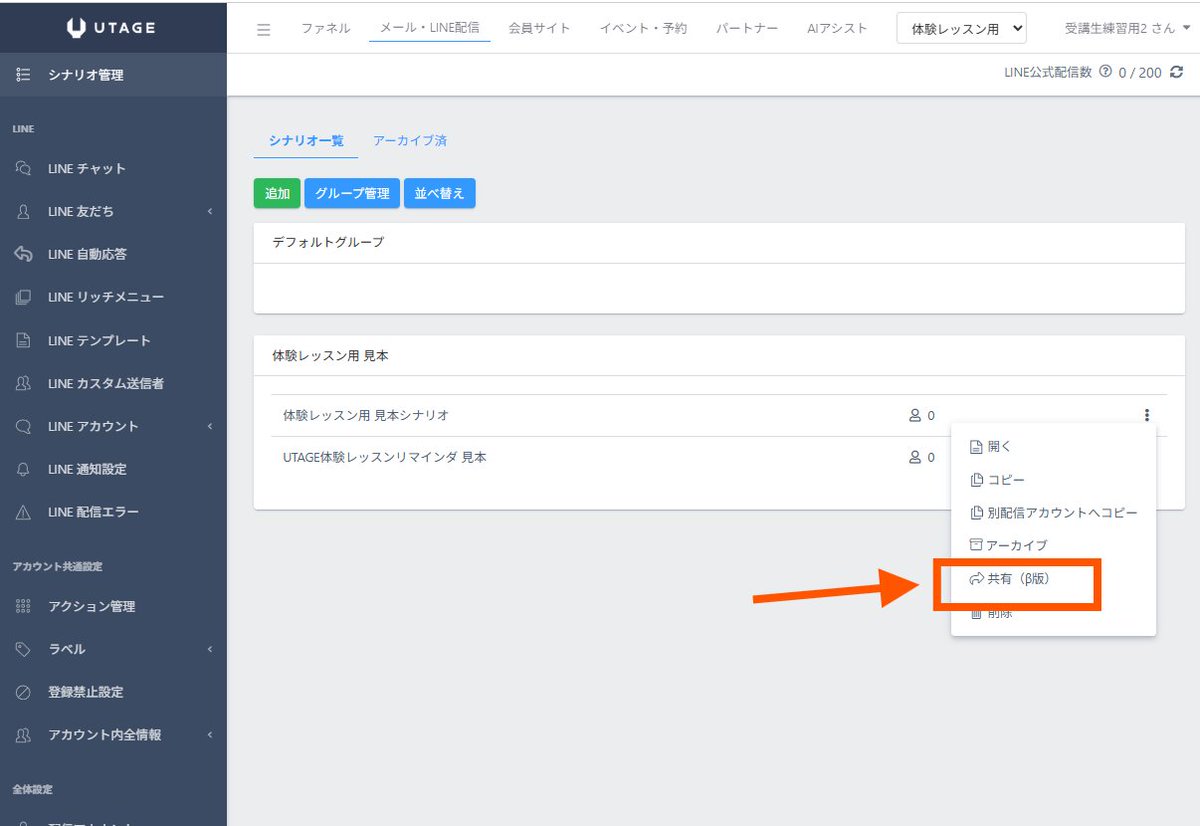Click the LINE公式配信数 help question icon

tap(1105, 72)
